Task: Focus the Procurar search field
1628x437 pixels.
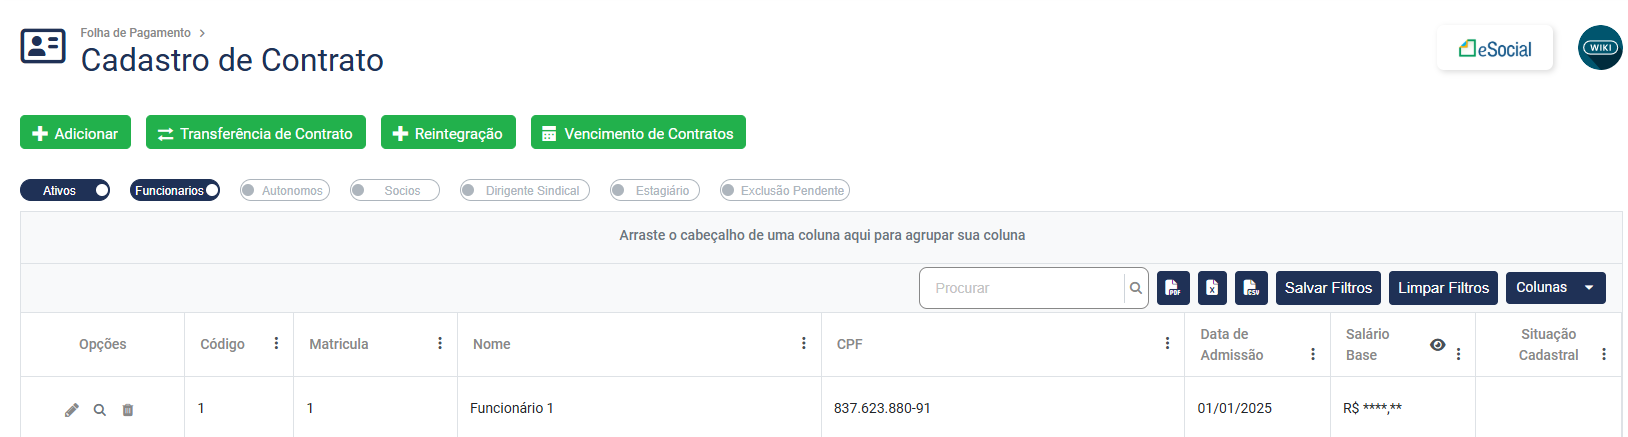Action: coord(1022,288)
